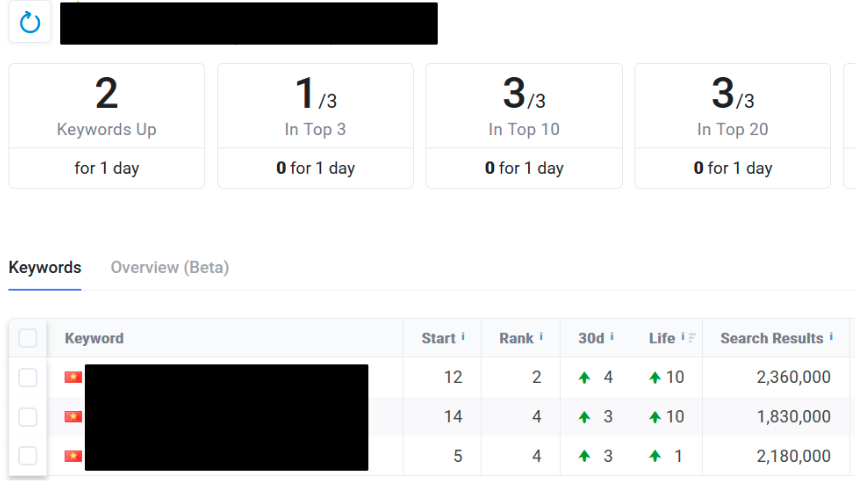The height and width of the screenshot is (481, 855).
Task: Sort by the Keyword column header
Action: pos(94,338)
